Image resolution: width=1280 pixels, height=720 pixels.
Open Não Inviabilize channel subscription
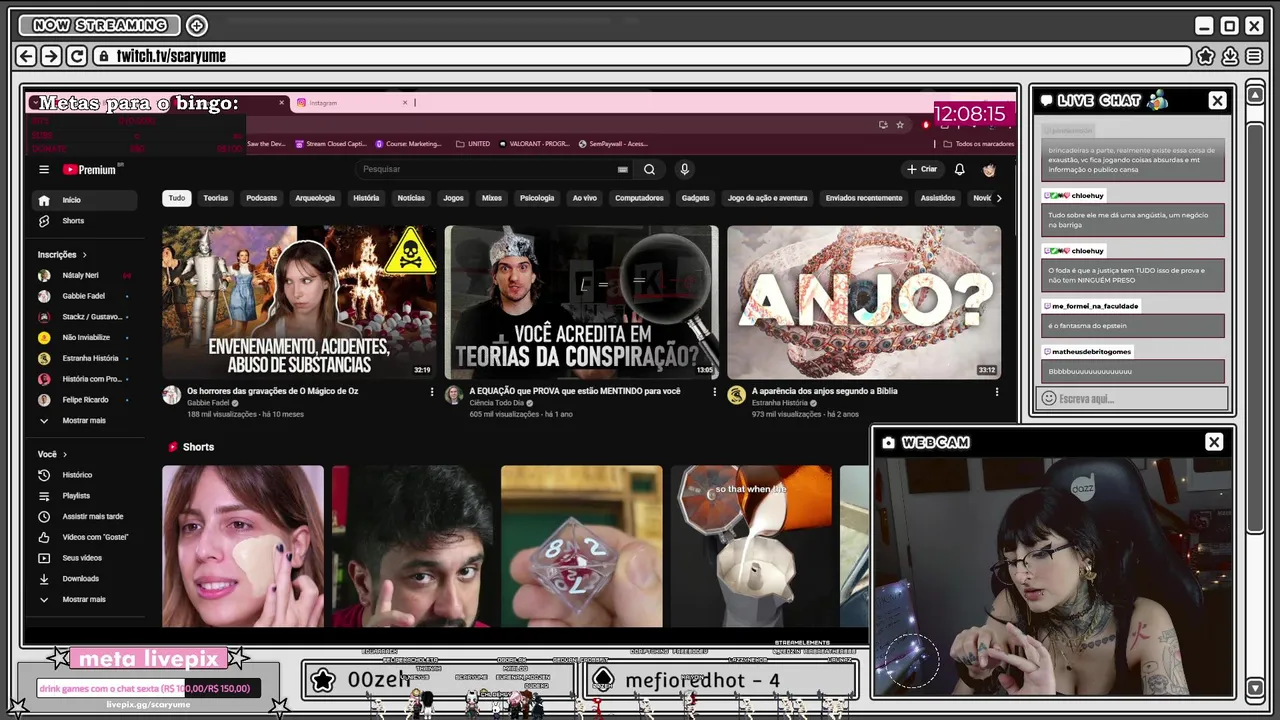[x=83, y=337]
